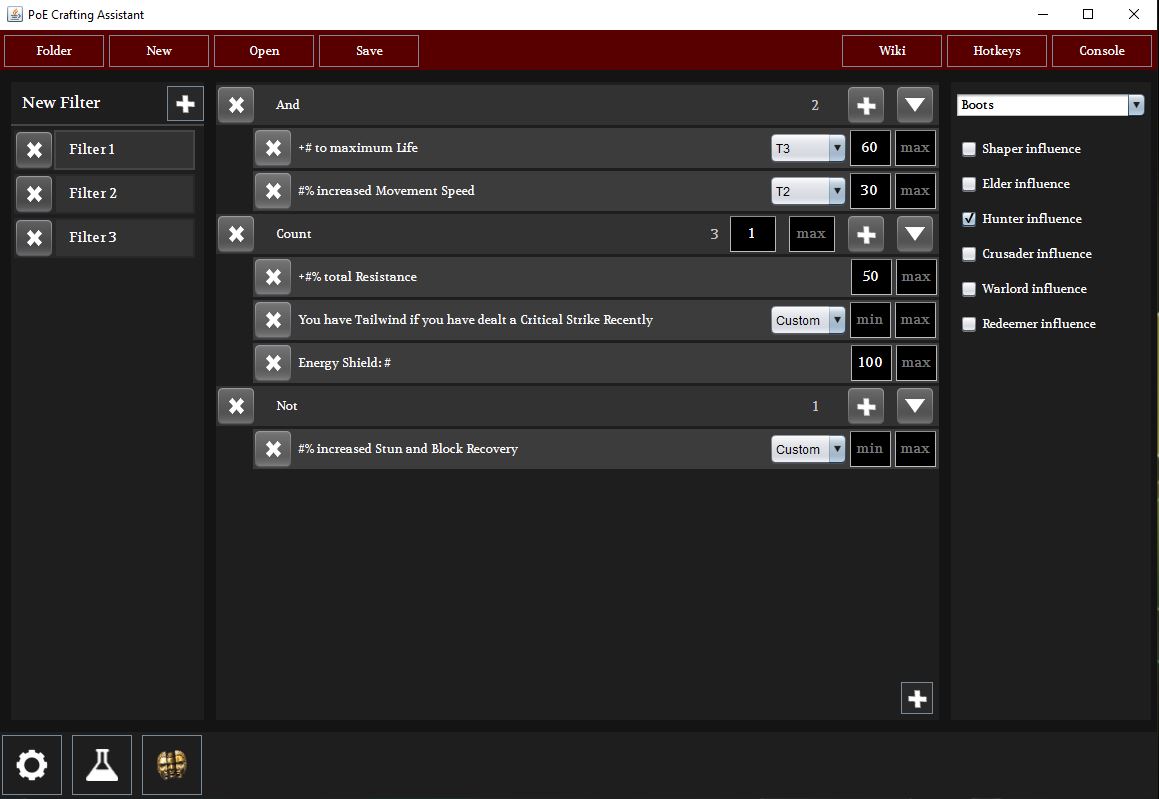The height and width of the screenshot is (799, 1159).
Task: Enable Elder influence checkbox
Action: (x=969, y=184)
